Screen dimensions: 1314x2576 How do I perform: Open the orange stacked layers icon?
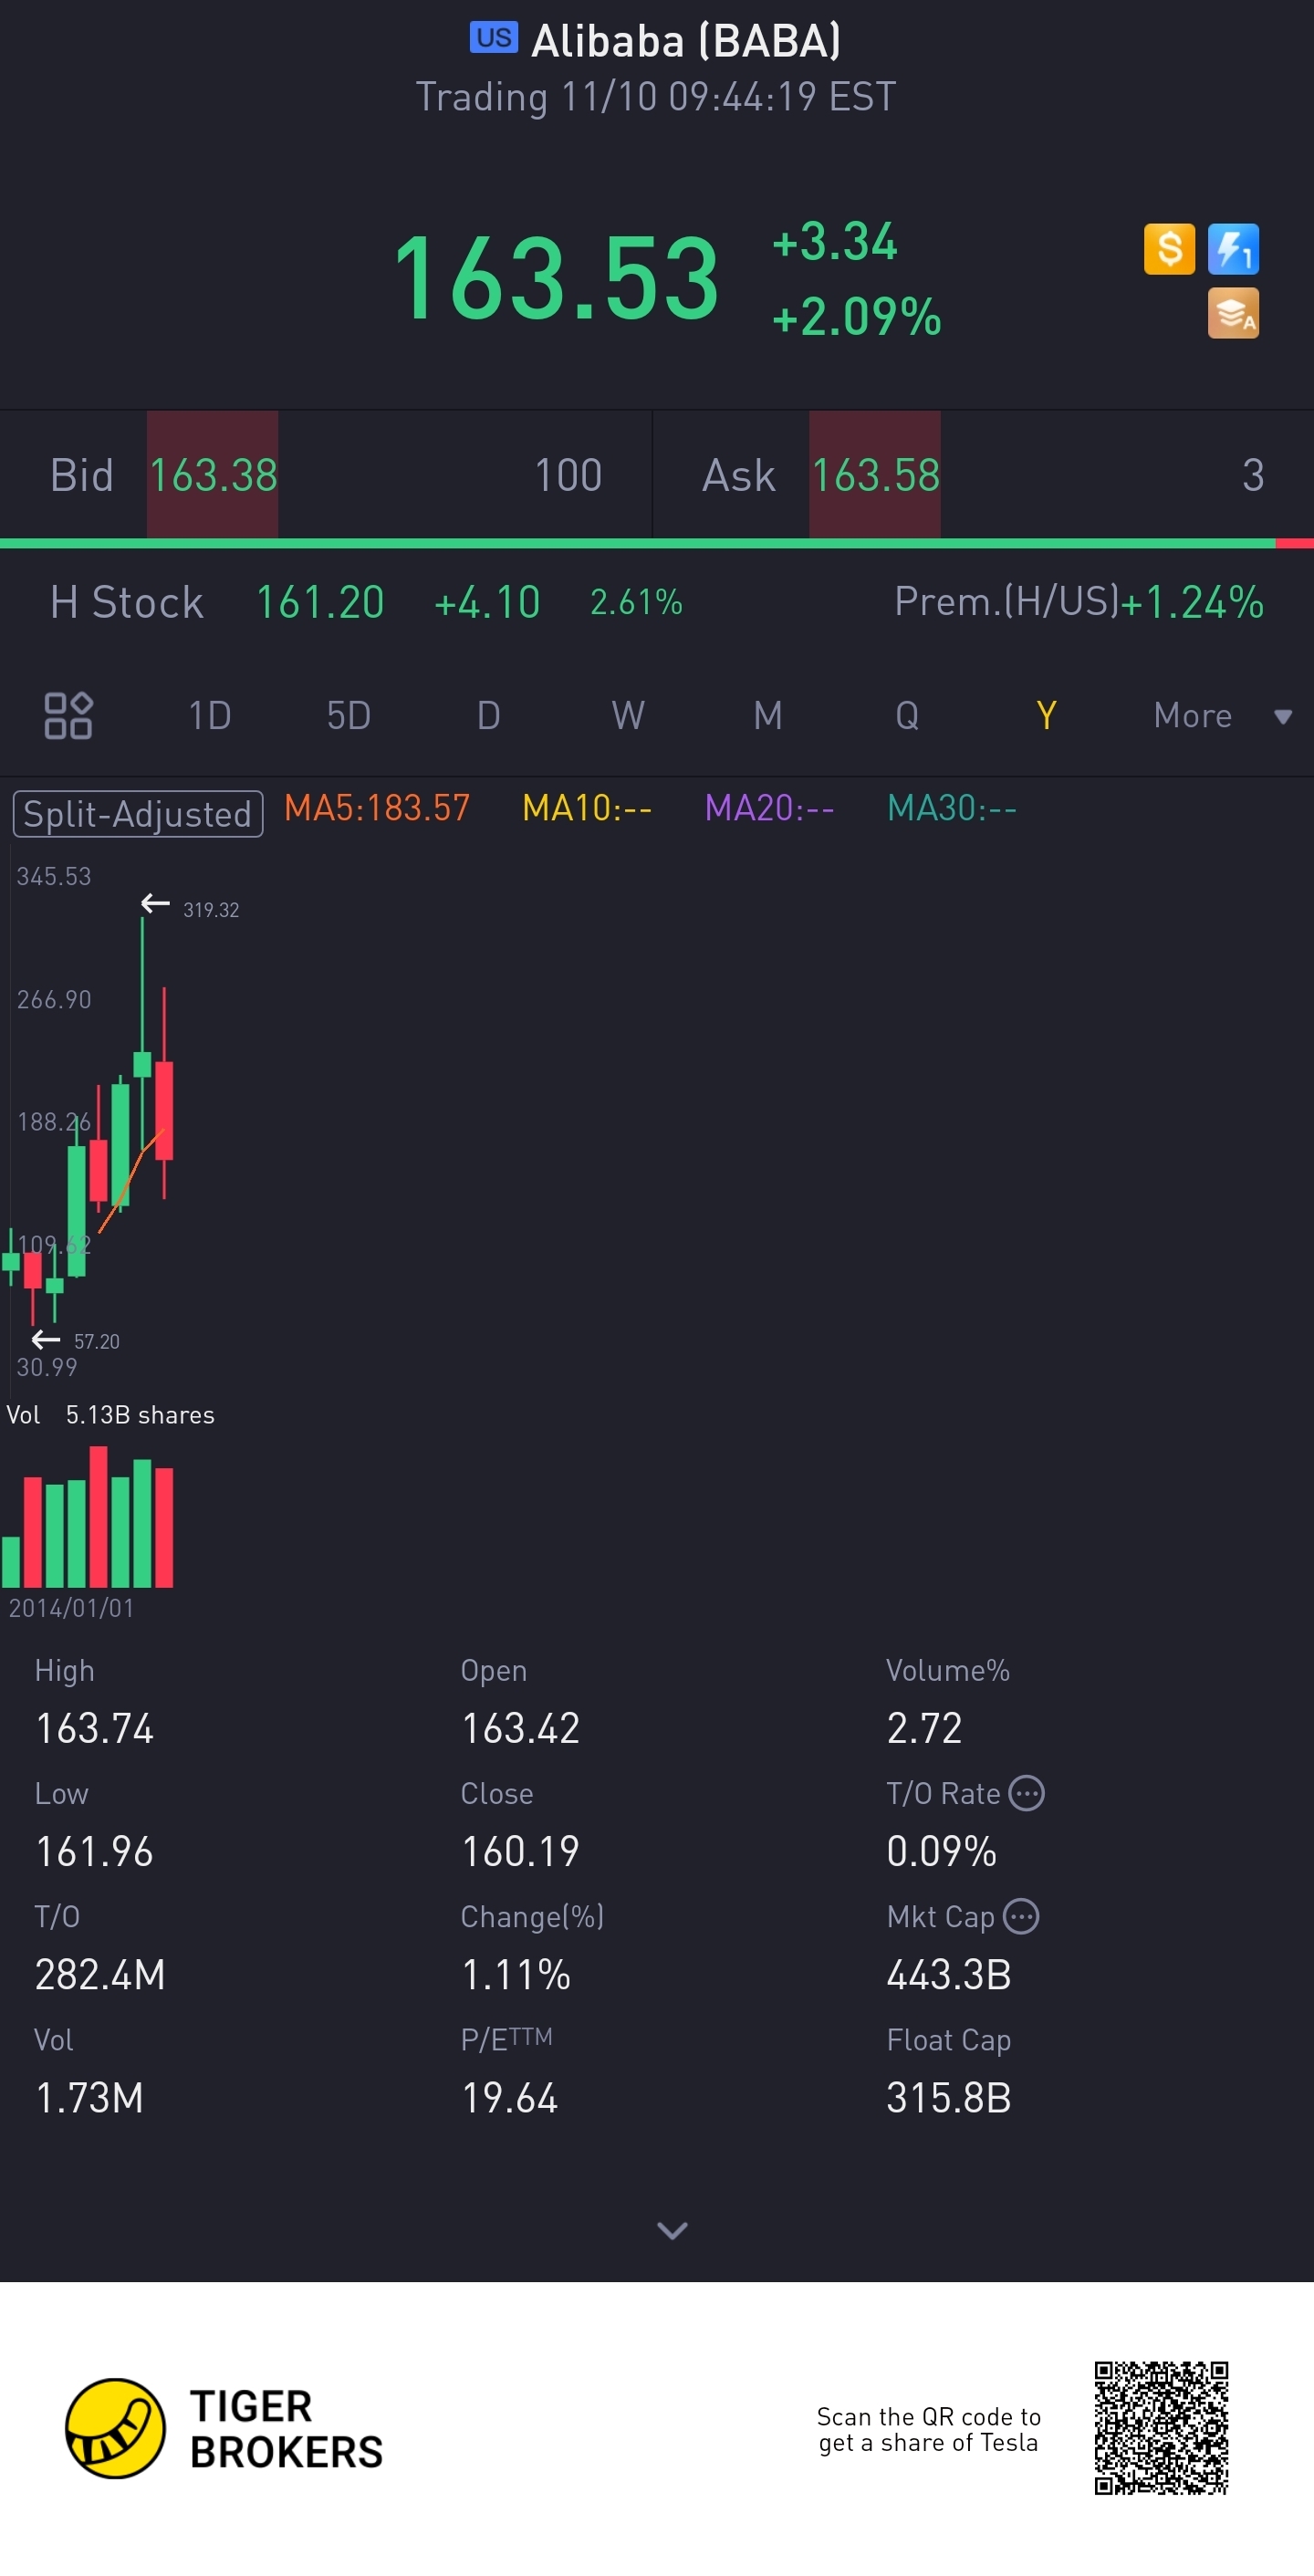[1232, 313]
